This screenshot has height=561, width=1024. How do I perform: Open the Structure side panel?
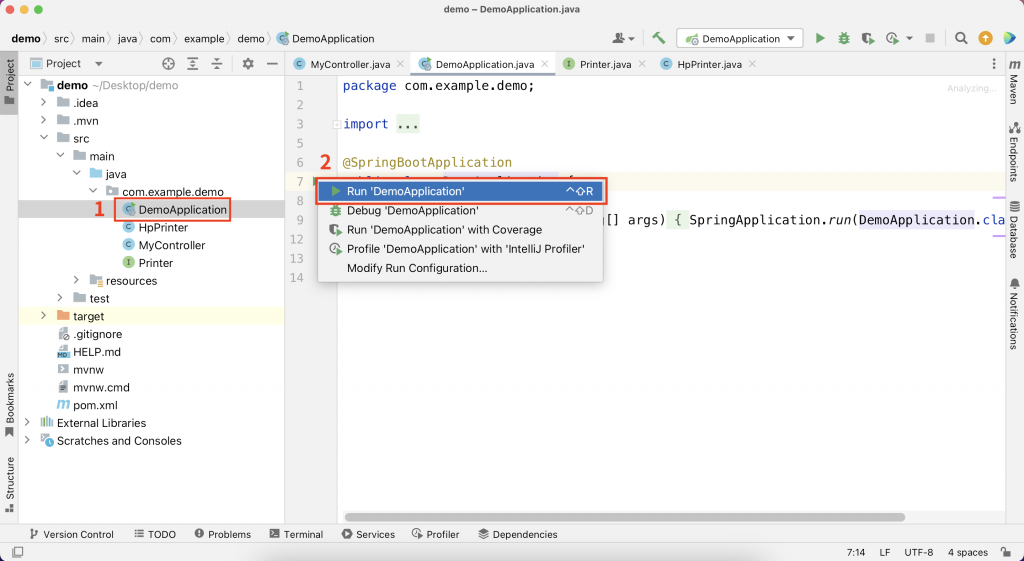click(10, 485)
